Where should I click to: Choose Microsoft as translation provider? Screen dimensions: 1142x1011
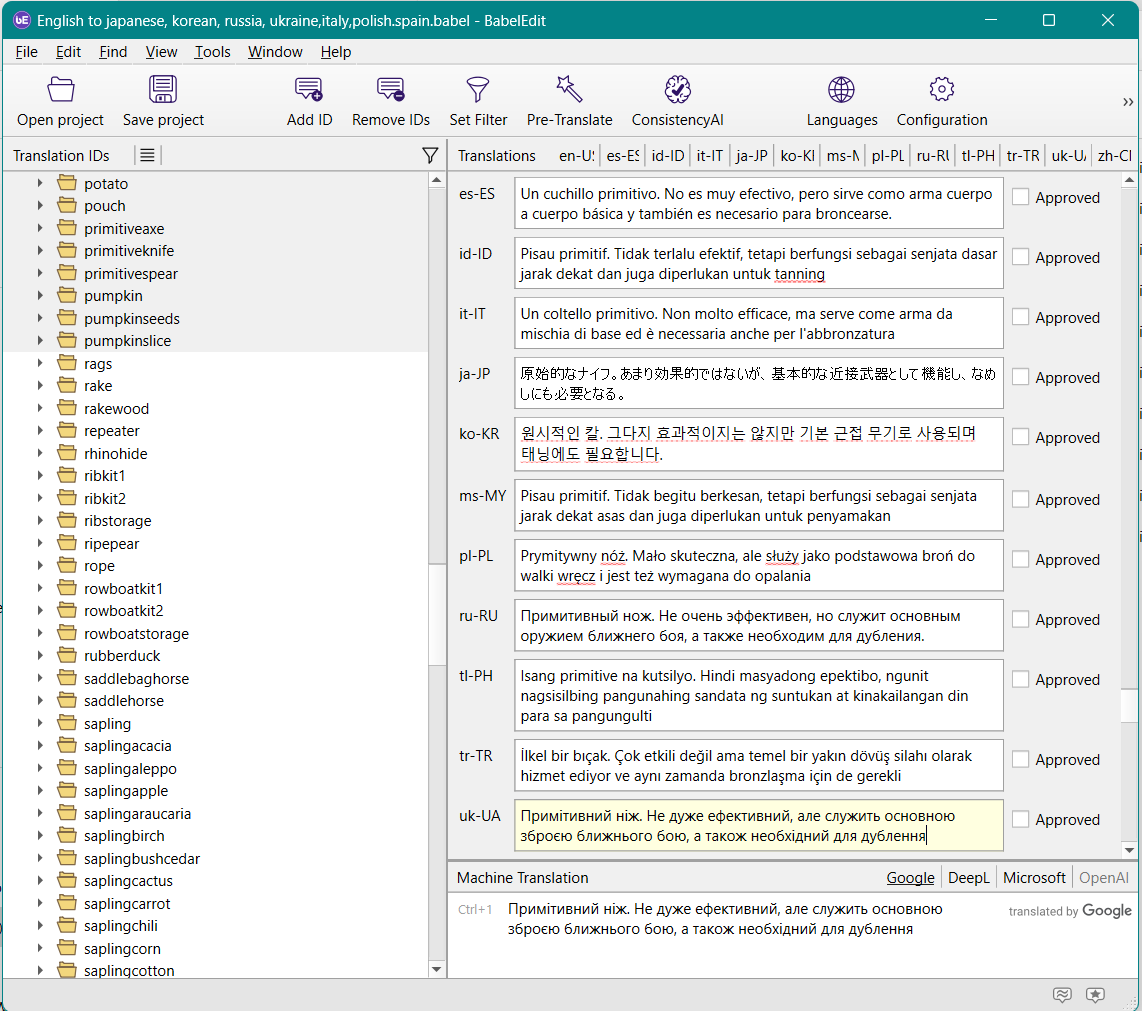(1034, 878)
